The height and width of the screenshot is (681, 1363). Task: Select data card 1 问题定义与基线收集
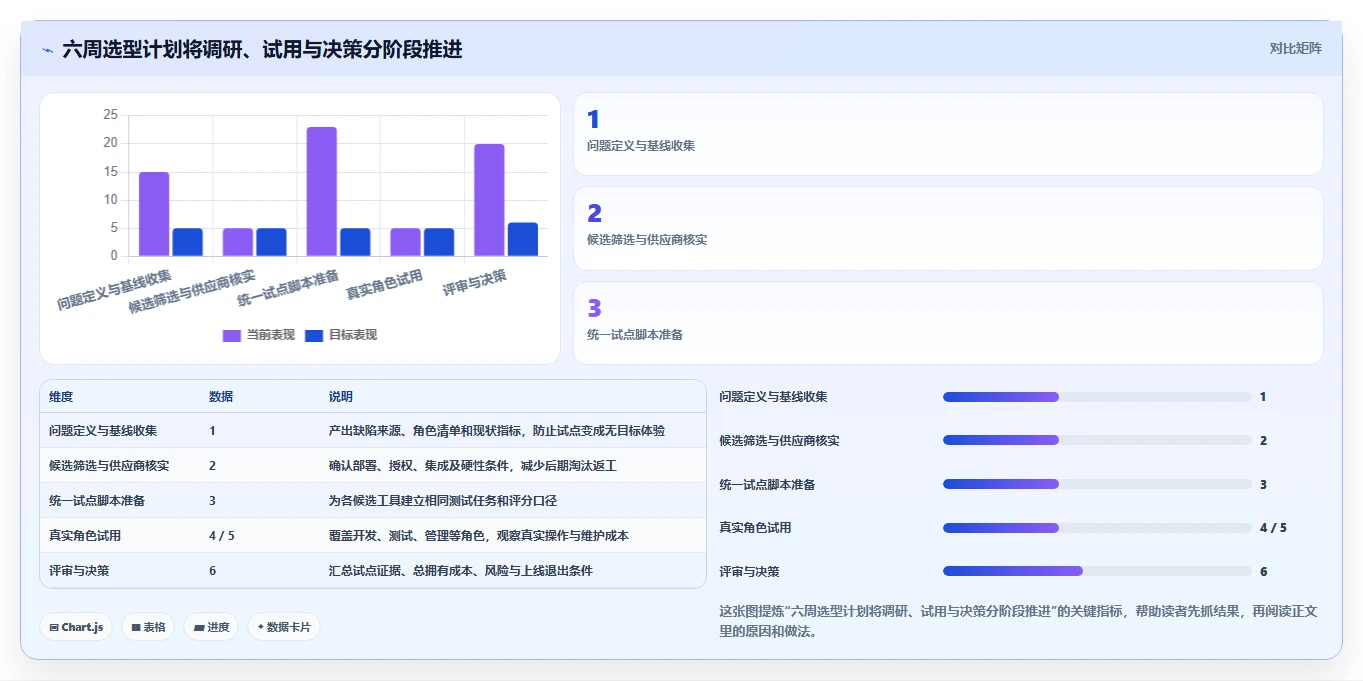point(948,134)
